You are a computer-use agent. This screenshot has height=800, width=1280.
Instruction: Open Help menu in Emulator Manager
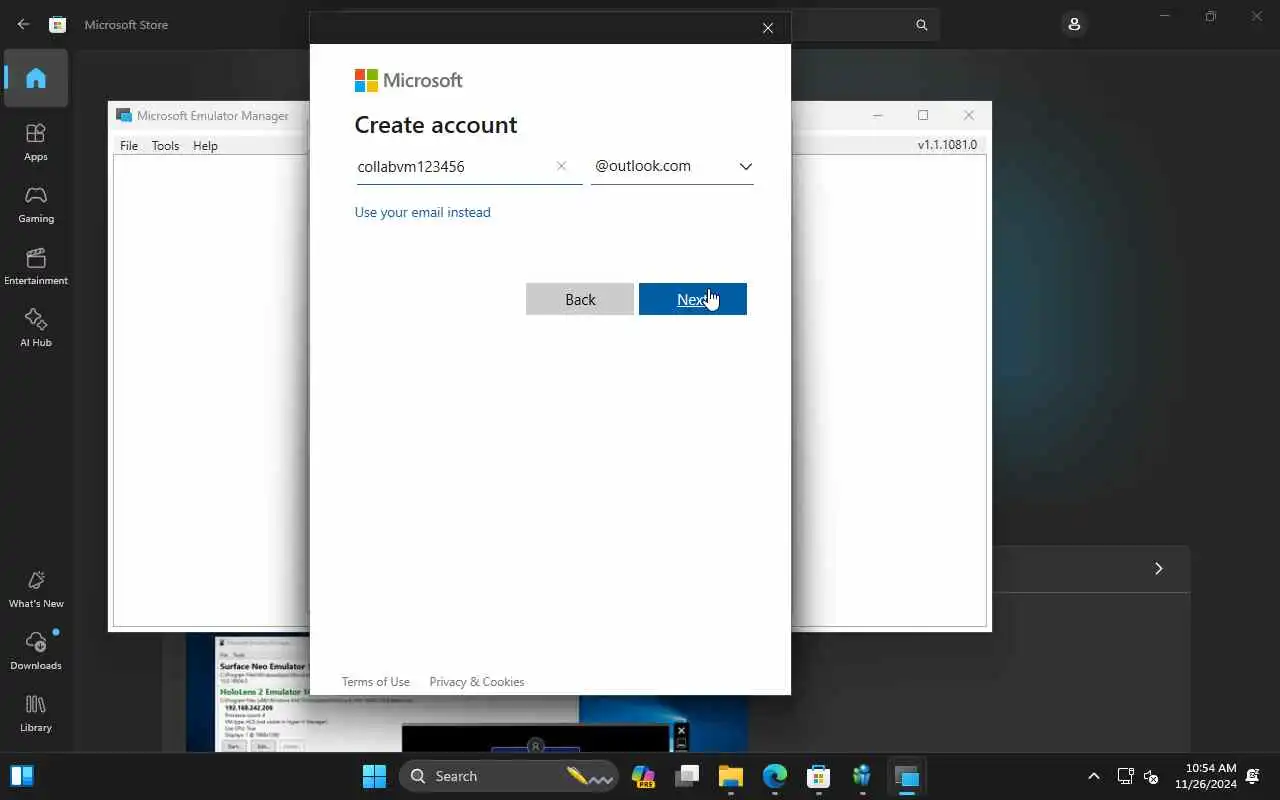pyautogui.click(x=205, y=145)
